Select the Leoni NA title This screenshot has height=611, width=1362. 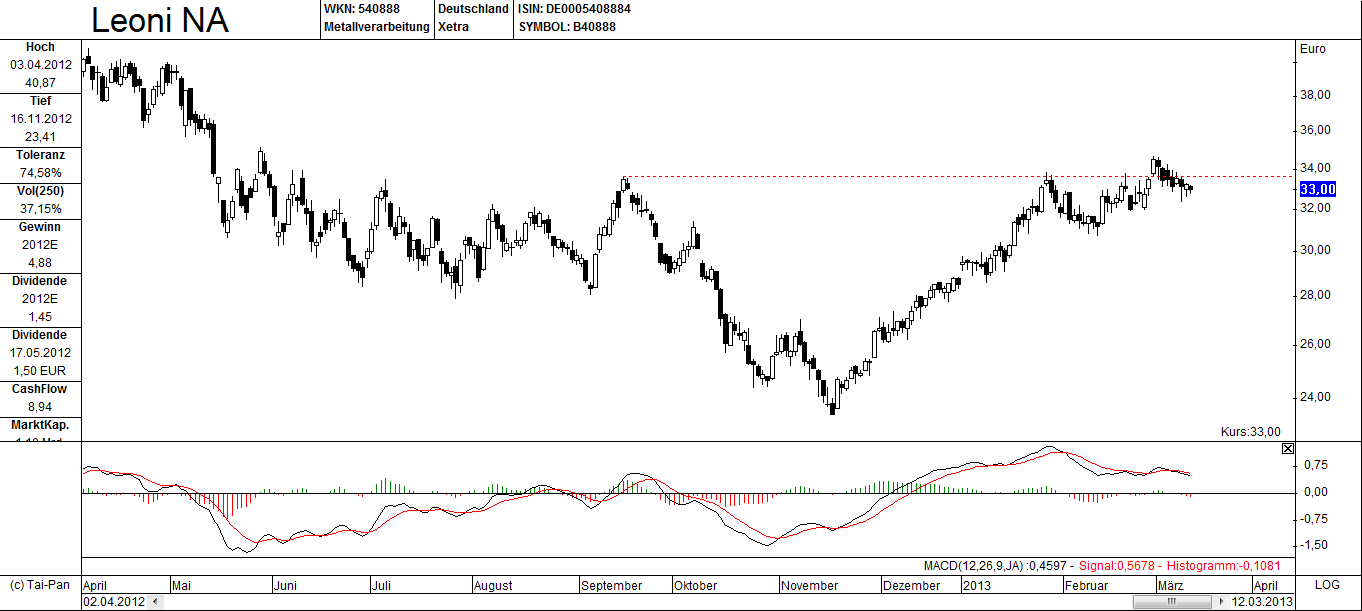tap(160, 21)
